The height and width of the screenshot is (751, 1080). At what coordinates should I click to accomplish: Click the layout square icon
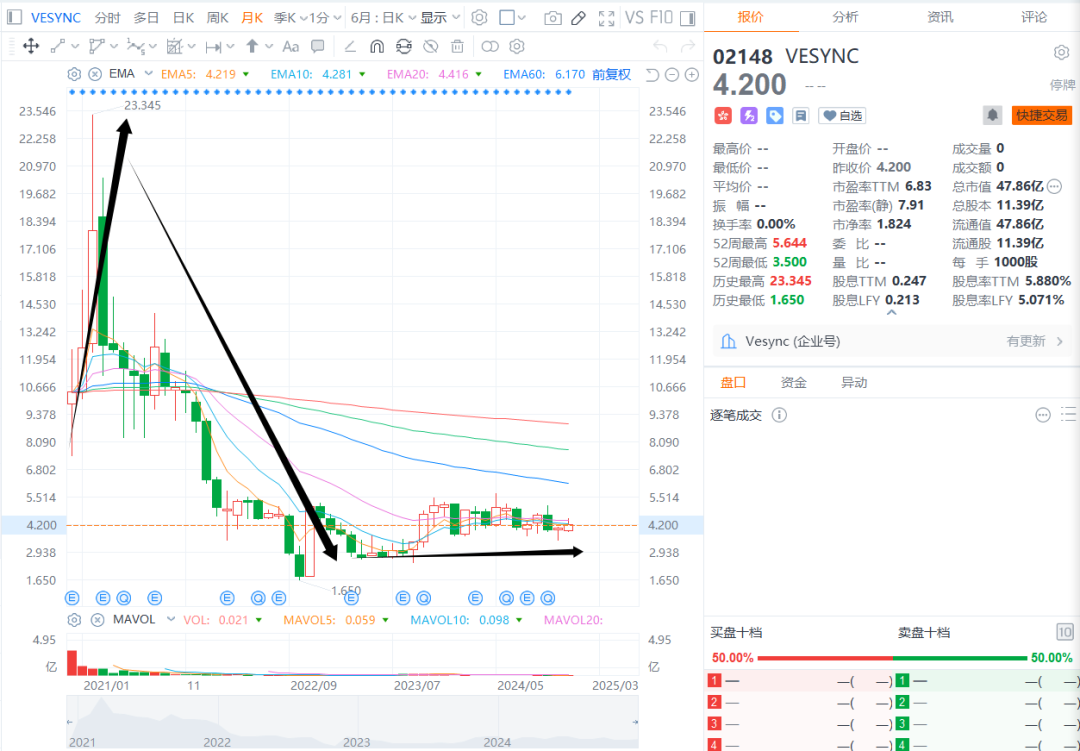click(507, 18)
